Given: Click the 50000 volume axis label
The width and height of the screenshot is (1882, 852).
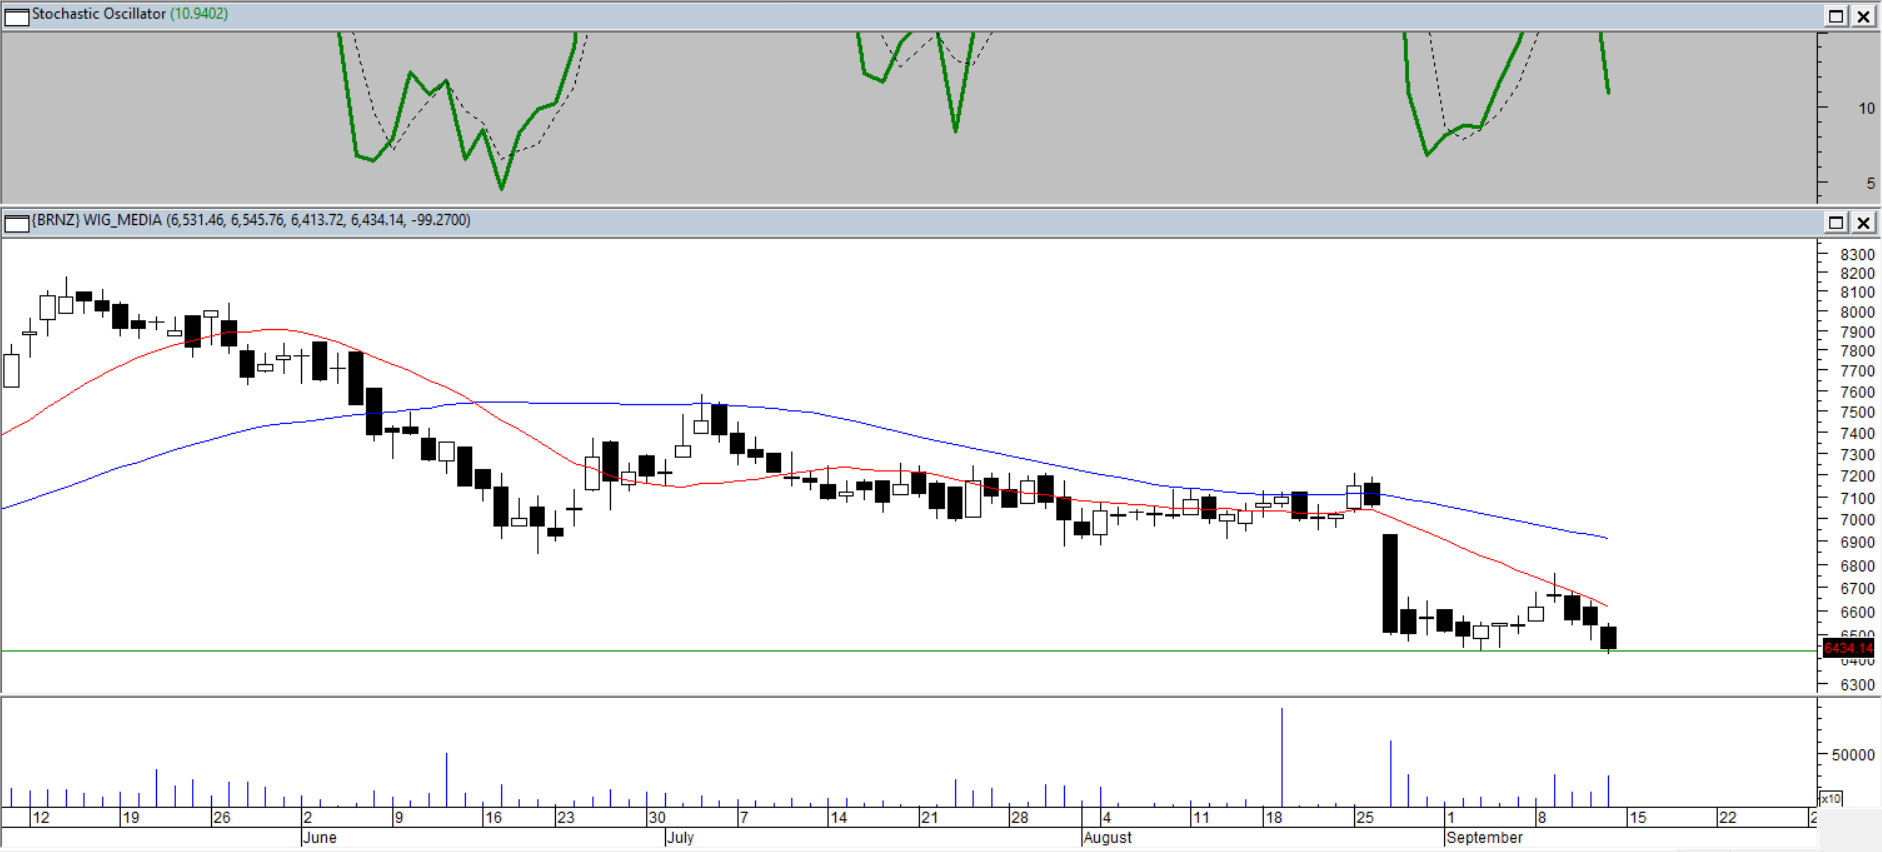Looking at the screenshot, I should point(1852,755).
